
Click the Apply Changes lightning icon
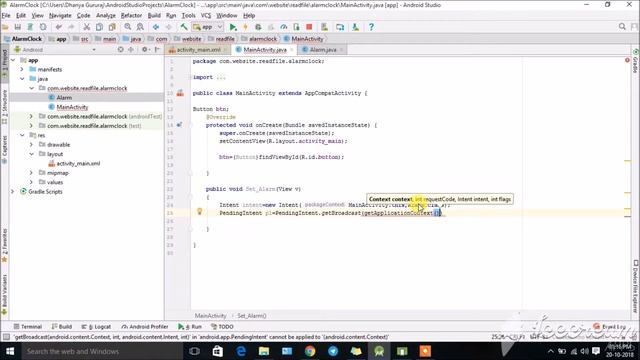pyautogui.click(x=245, y=27)
